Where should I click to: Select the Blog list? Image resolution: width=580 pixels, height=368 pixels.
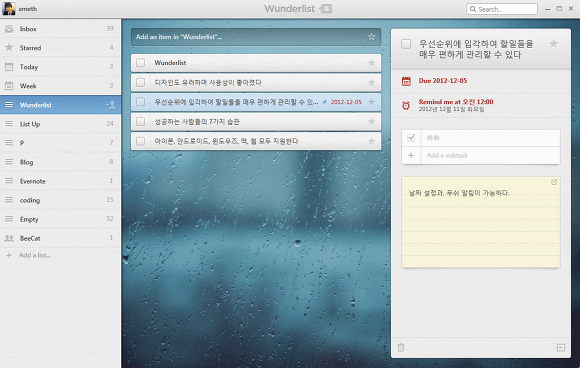click(60, 162)
